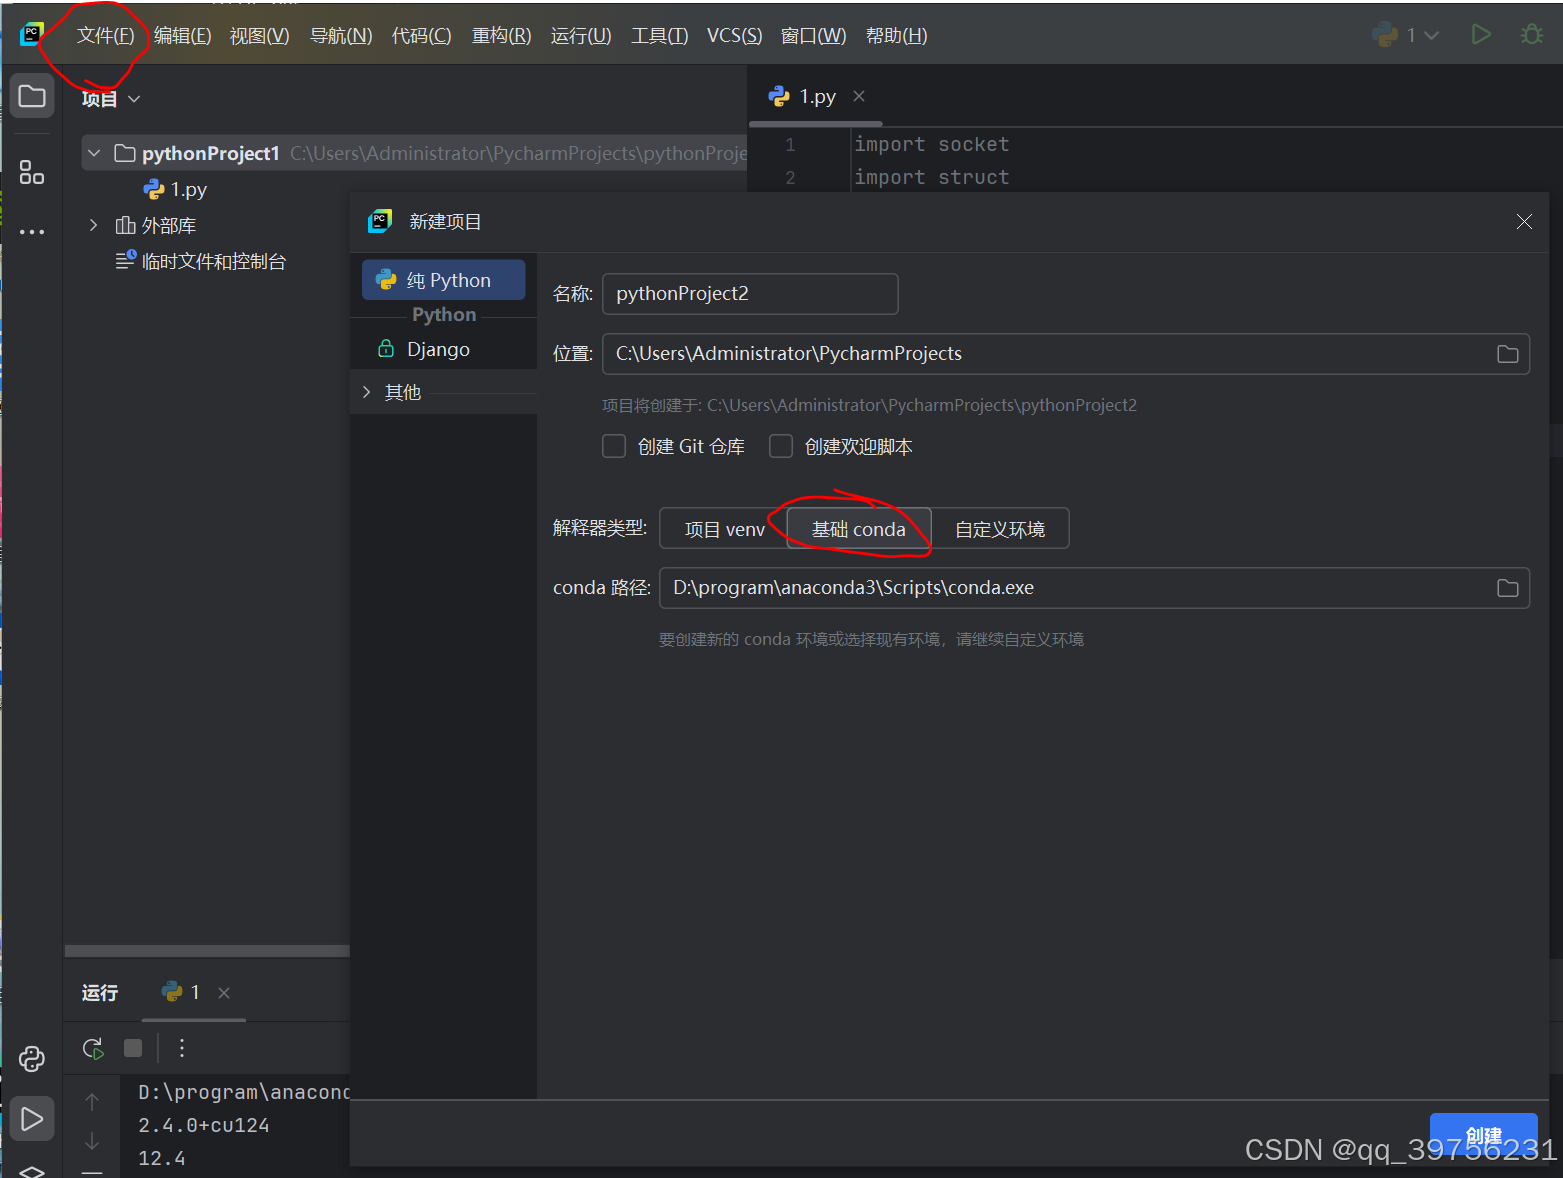Select 项目 venv interpreter type
The image size is (1563, 1178).
pos(723,528)
